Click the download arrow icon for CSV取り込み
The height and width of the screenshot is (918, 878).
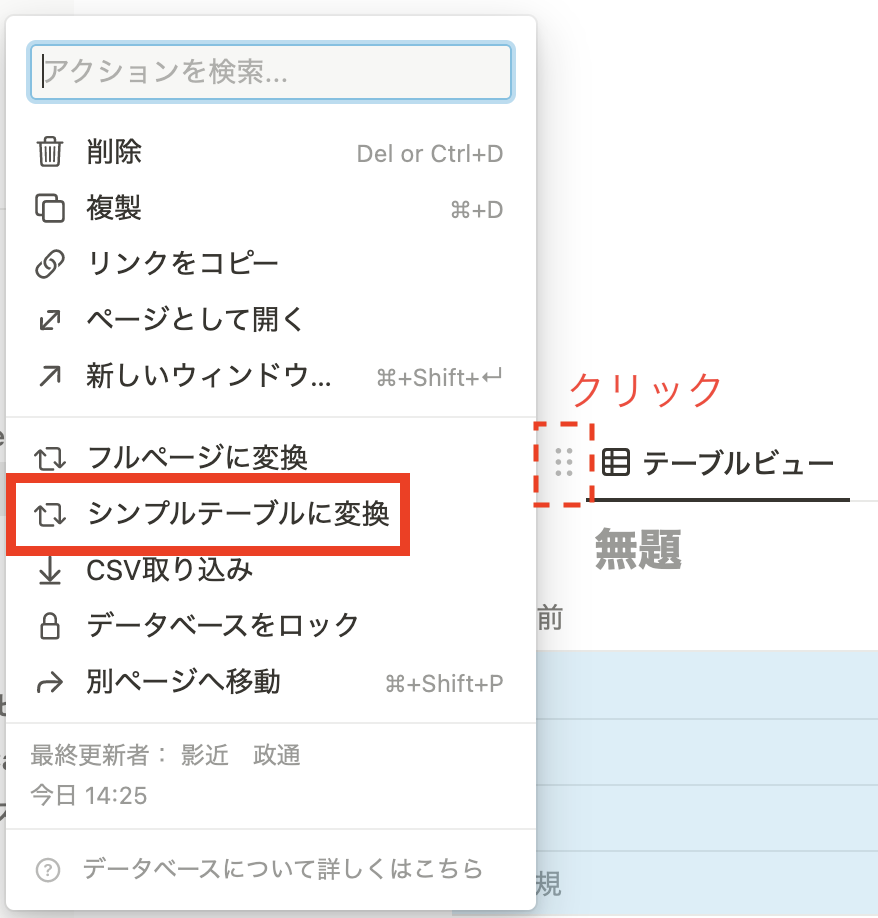[x=50, y=570]
